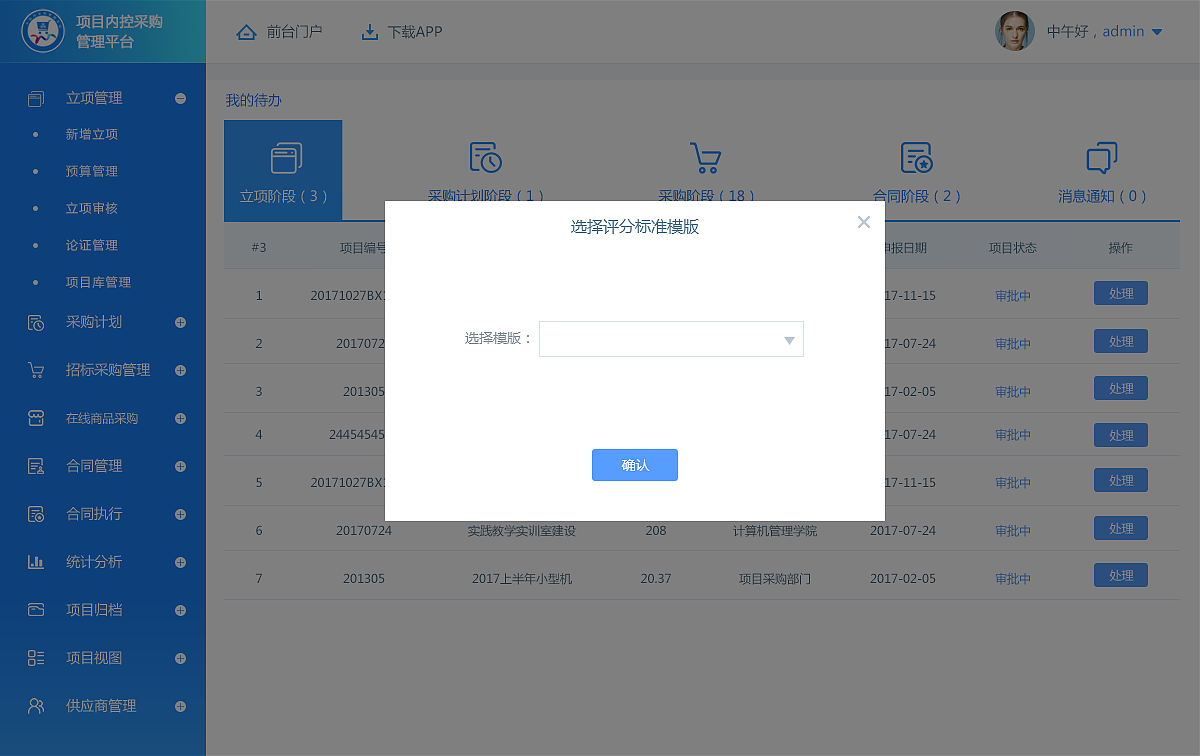Click the 前台门户 home icon

[246, 31]
